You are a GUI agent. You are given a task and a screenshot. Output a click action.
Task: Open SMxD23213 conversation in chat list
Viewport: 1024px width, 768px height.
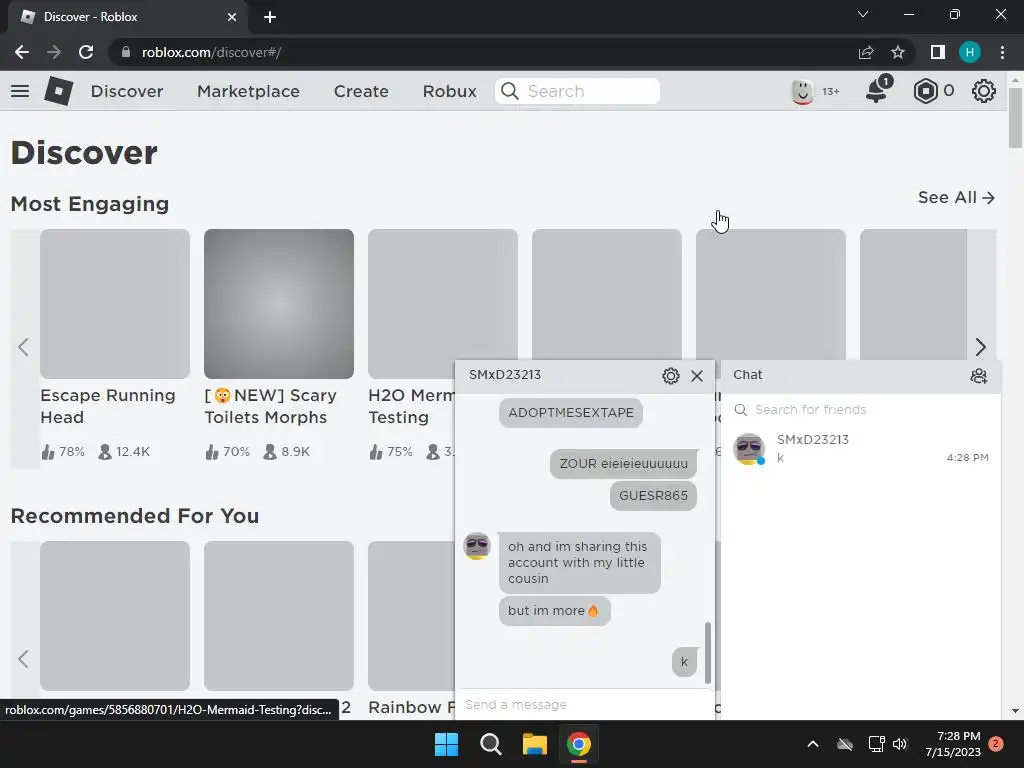click(861, 449)
